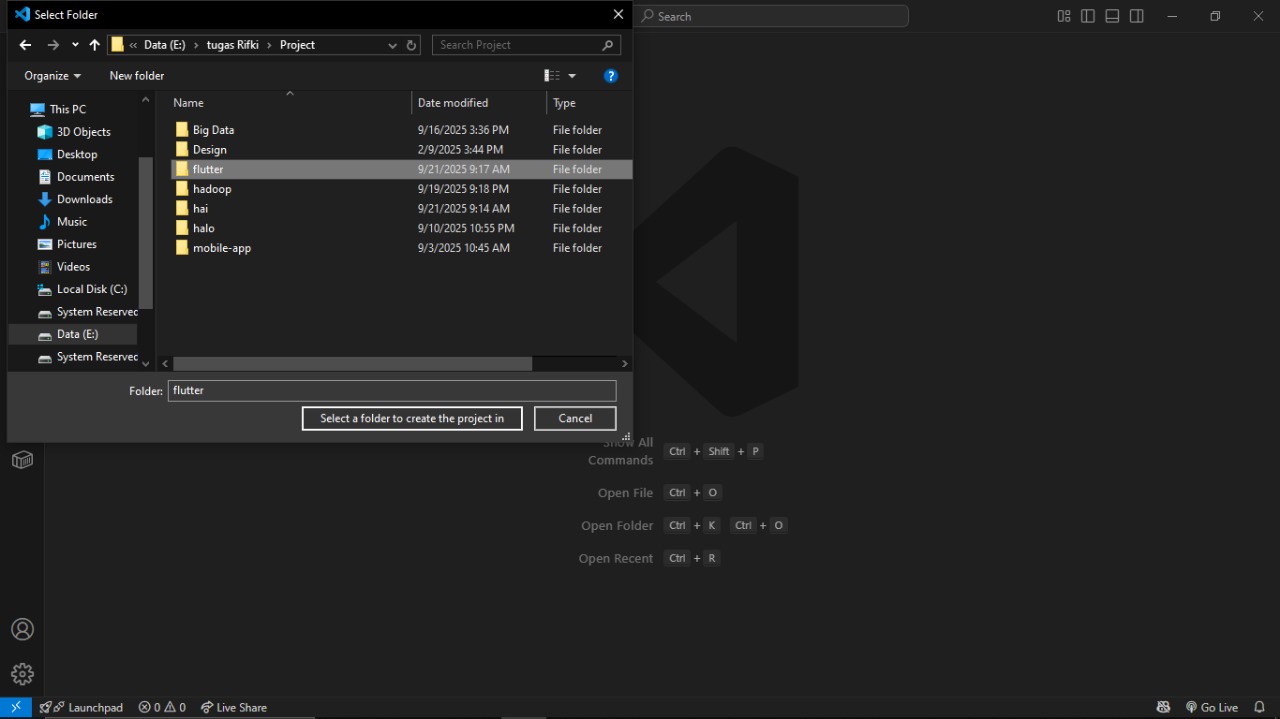Image resolution: width=1280 pixels, height=719 pixels.
Task: Click the Folder name input field
Action: (392, 391)
